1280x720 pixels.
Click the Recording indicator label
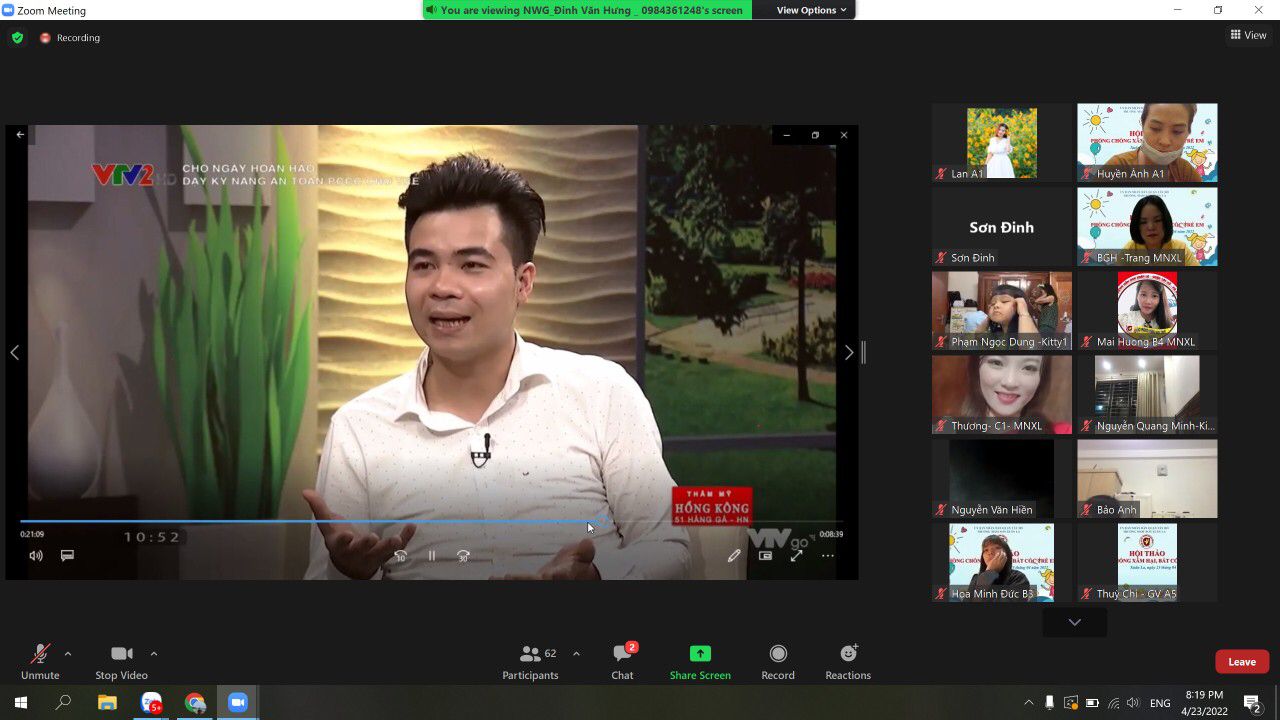click(x=78, y=38)
